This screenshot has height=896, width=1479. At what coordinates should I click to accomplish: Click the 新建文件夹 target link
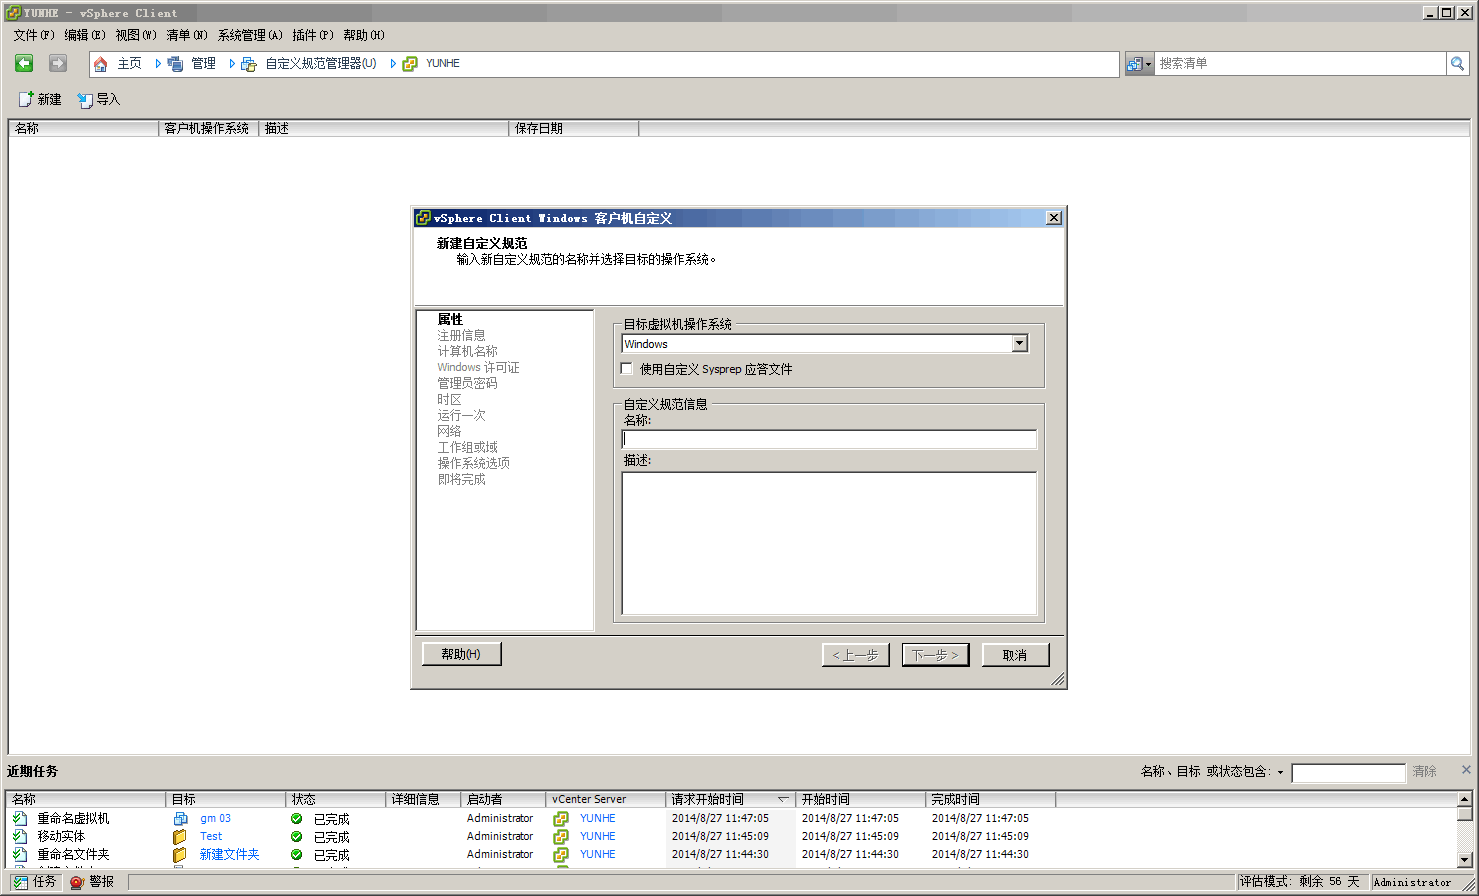229,854
